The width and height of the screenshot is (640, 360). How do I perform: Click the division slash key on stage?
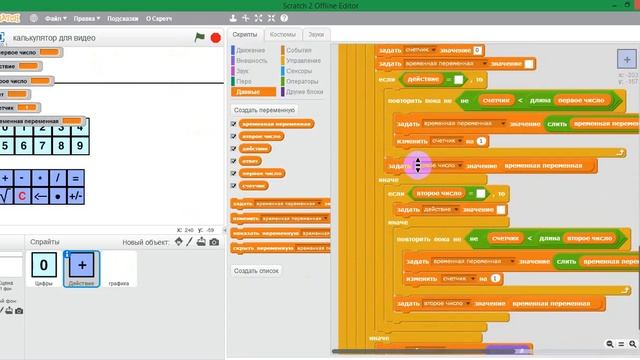tap(58, 178)
